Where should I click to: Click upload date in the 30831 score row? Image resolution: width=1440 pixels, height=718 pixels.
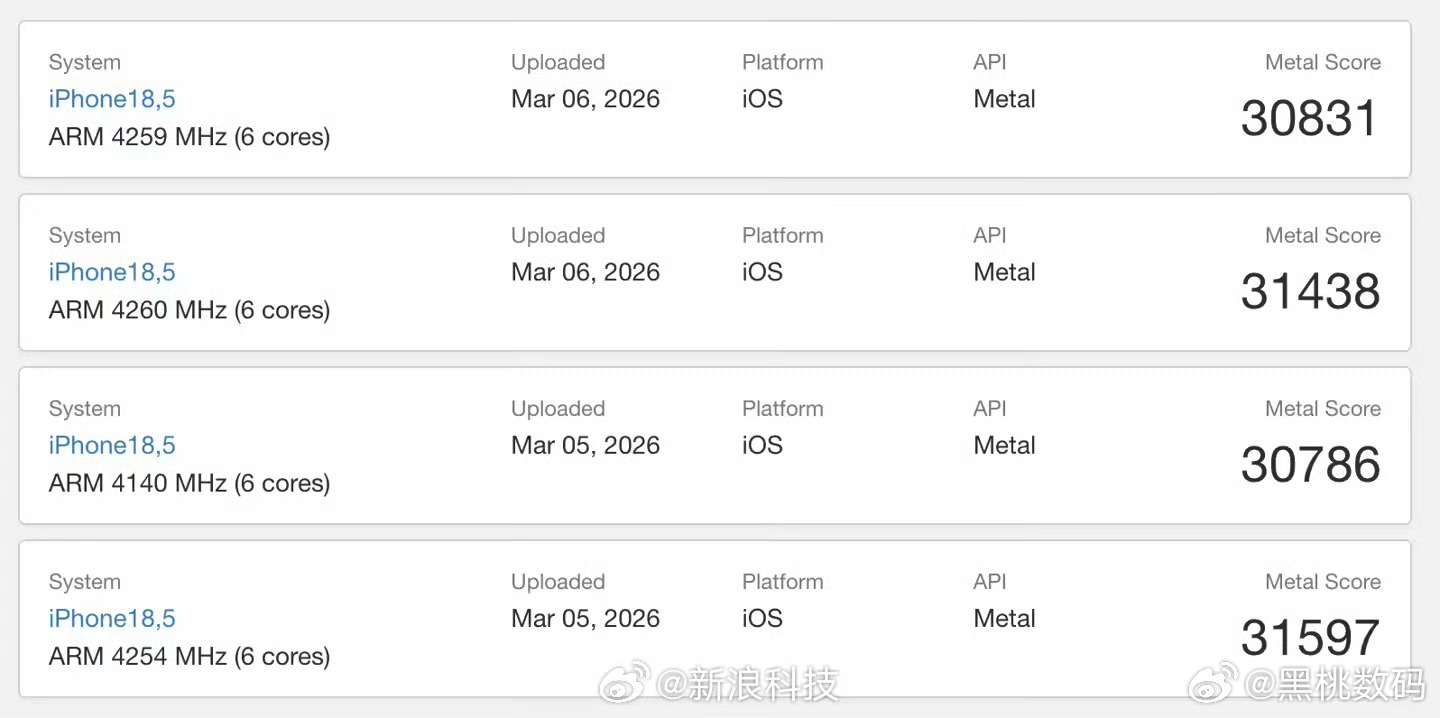(x=585, y=99)
